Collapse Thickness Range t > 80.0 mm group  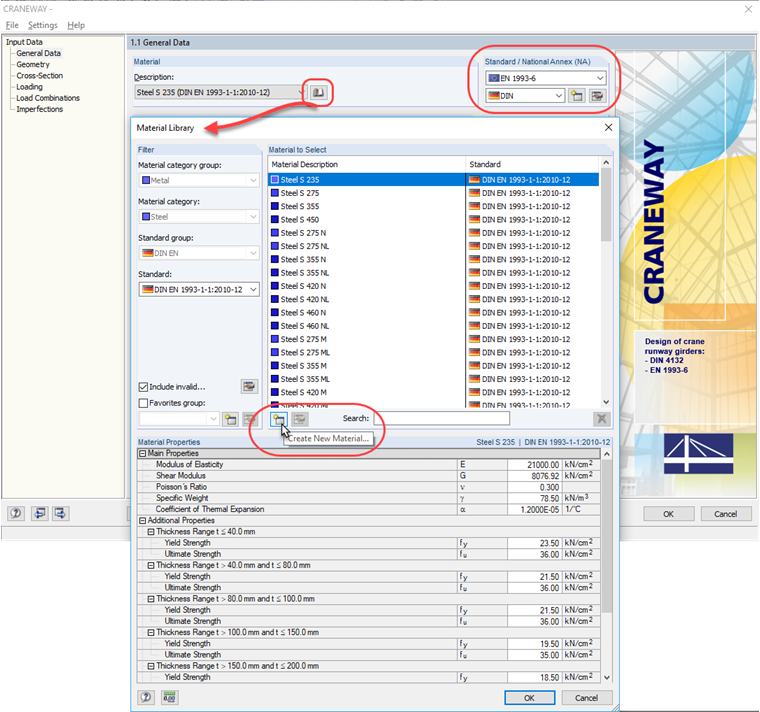[151, 599]
